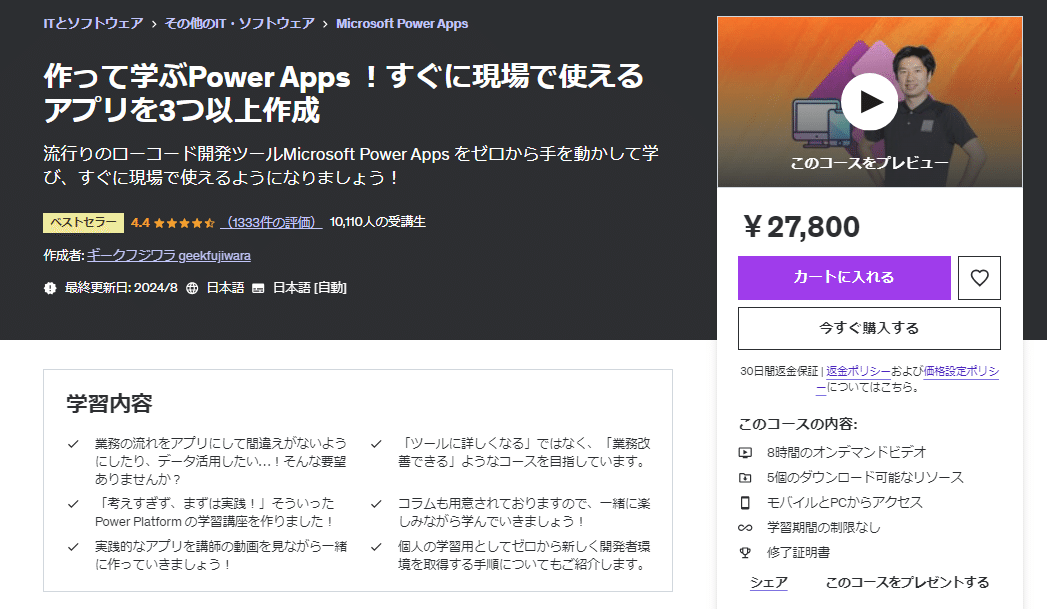Click このコースの内容: heading
Viewport: 1047px width, 609px height.
798,424
